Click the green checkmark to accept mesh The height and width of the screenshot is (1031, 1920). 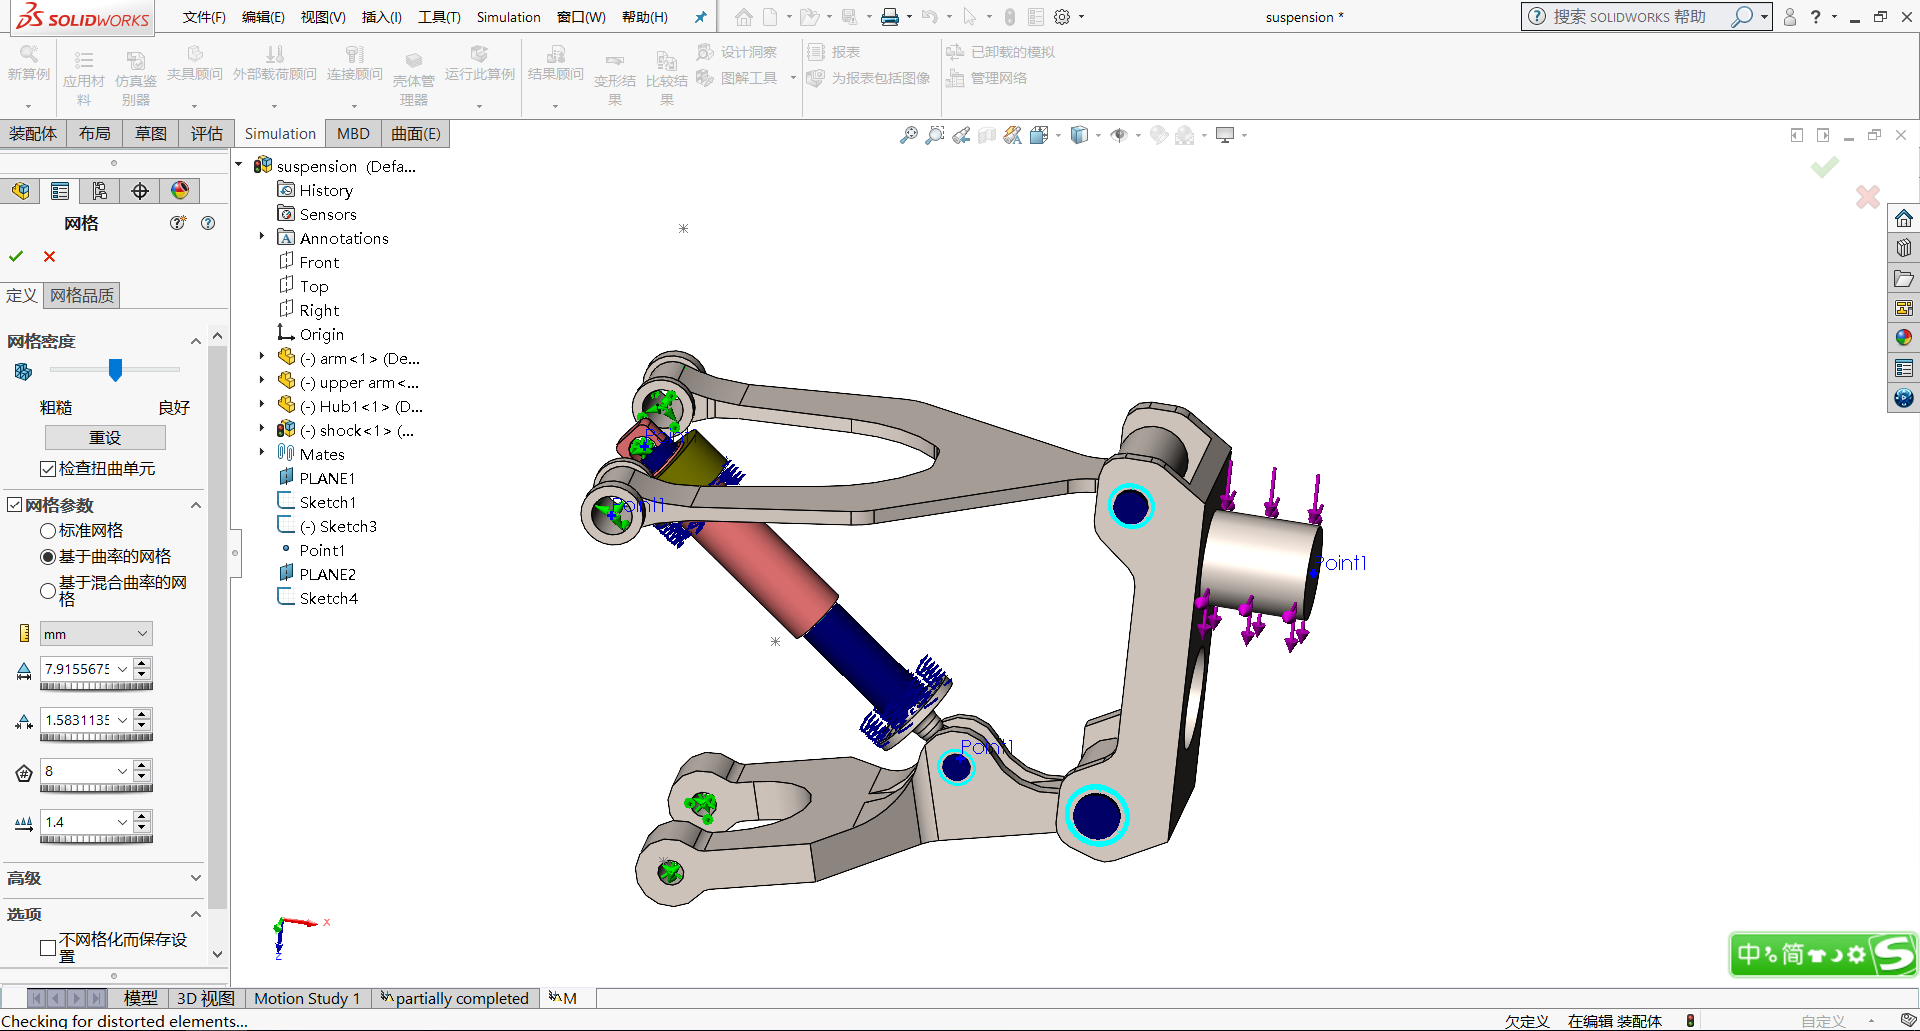[16, 257]
